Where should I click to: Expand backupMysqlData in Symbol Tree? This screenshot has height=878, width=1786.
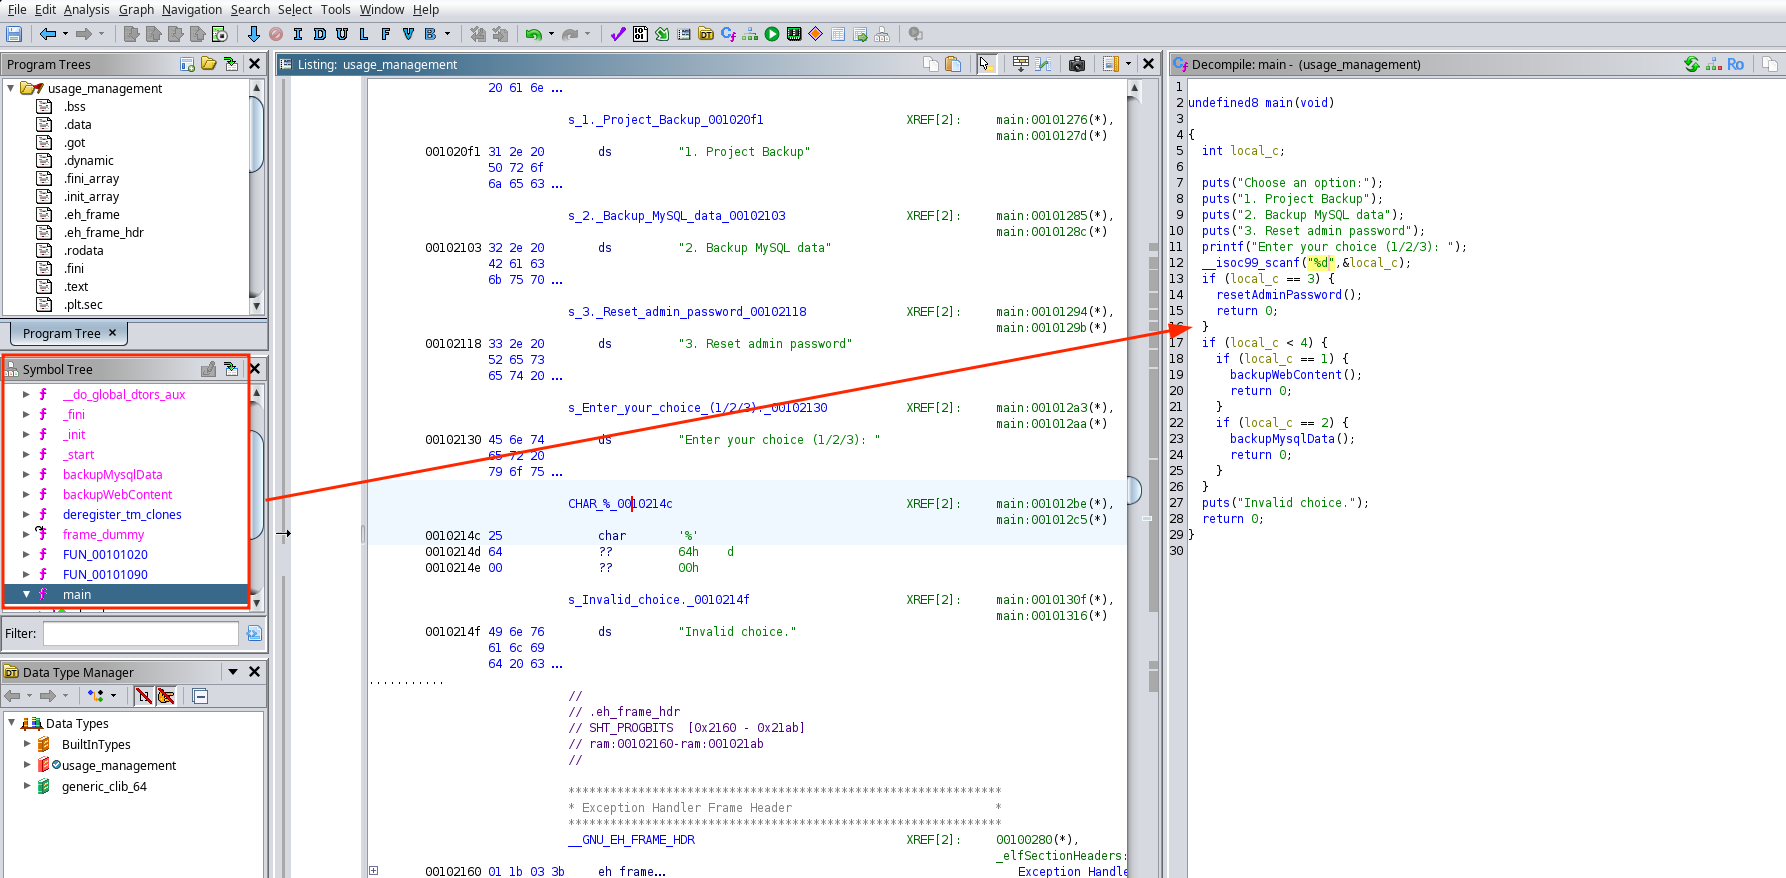coord(26,474)
